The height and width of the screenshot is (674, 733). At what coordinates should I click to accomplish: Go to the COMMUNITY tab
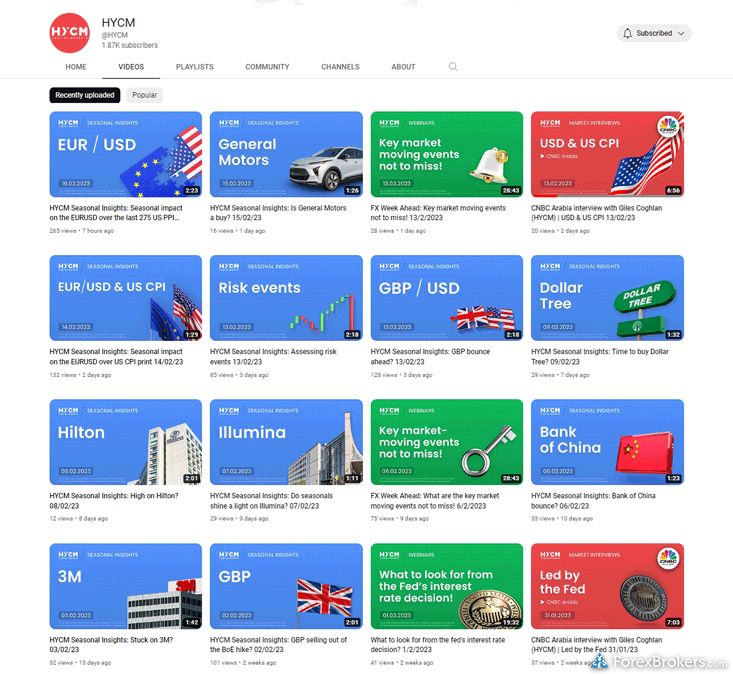[x=267, y=67]
